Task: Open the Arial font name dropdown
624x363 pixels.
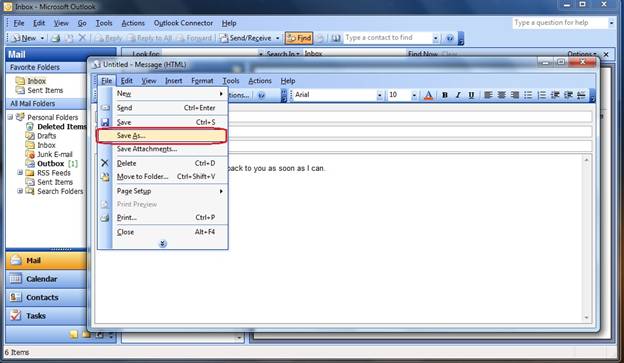Action: pyautogui.click(x=379, y=95)
